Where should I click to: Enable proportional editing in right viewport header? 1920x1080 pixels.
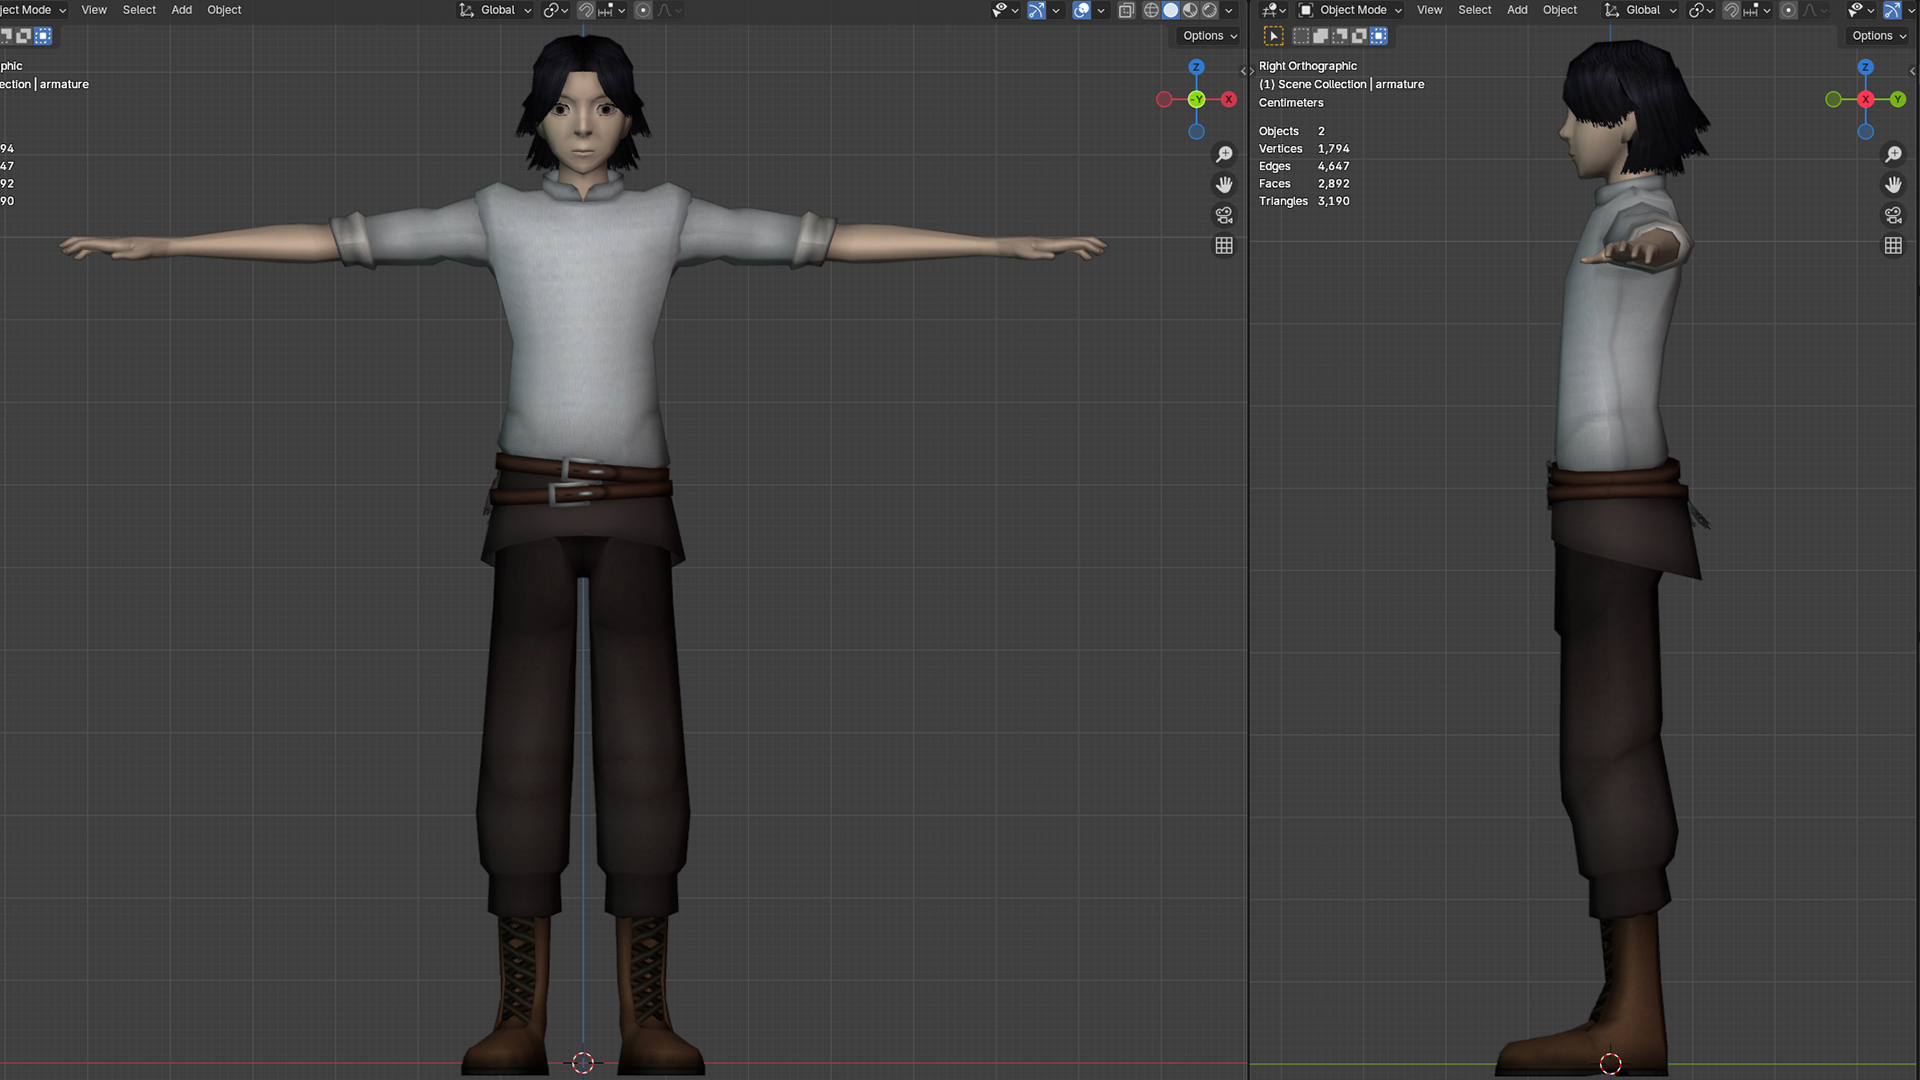(1788, 10)
